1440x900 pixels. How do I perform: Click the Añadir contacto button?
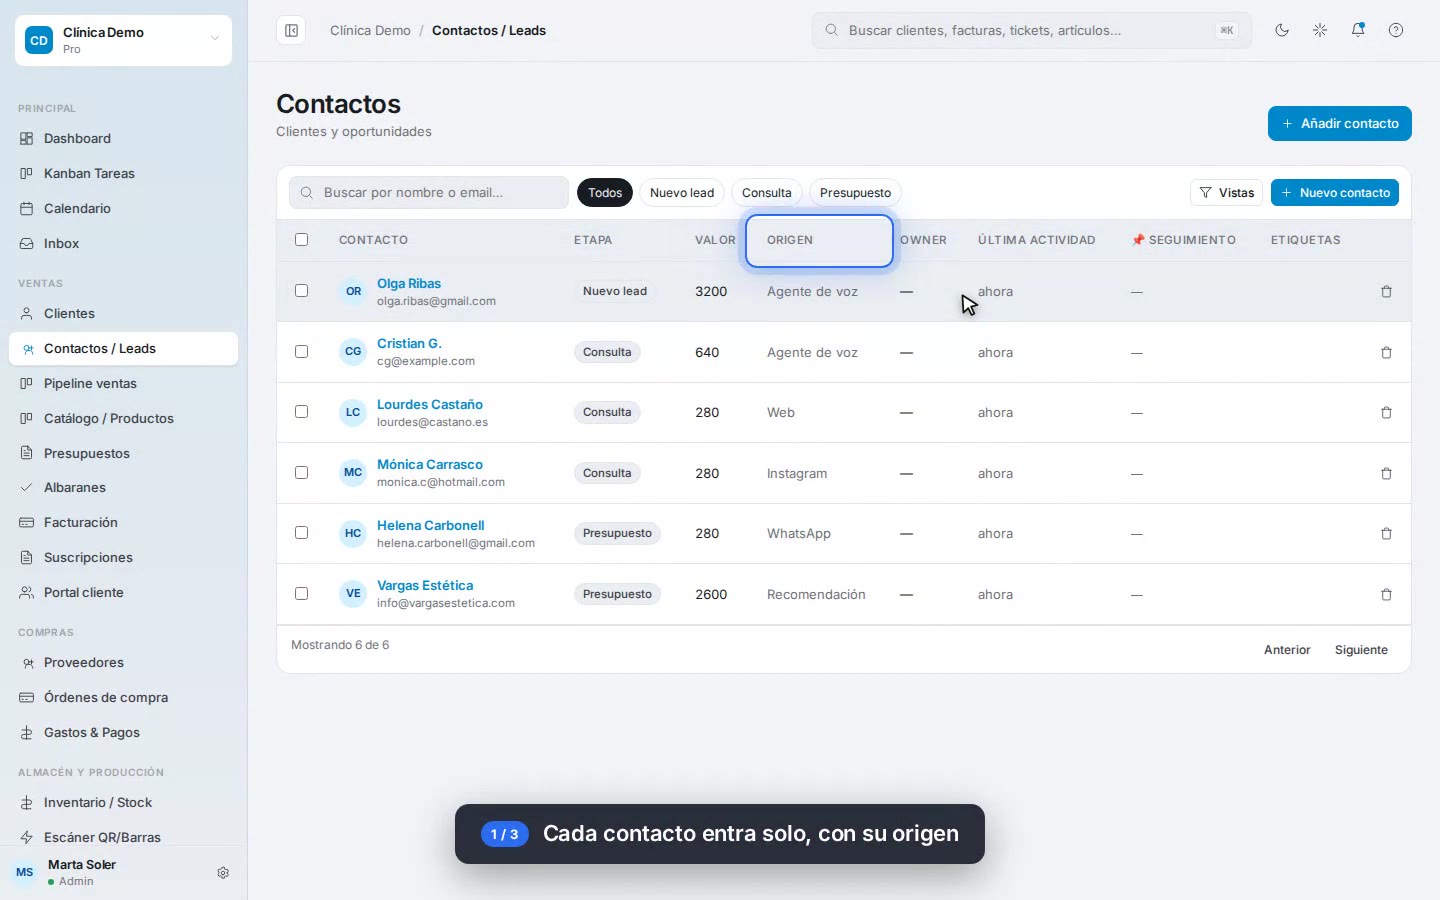click(x=1340, y=124)
